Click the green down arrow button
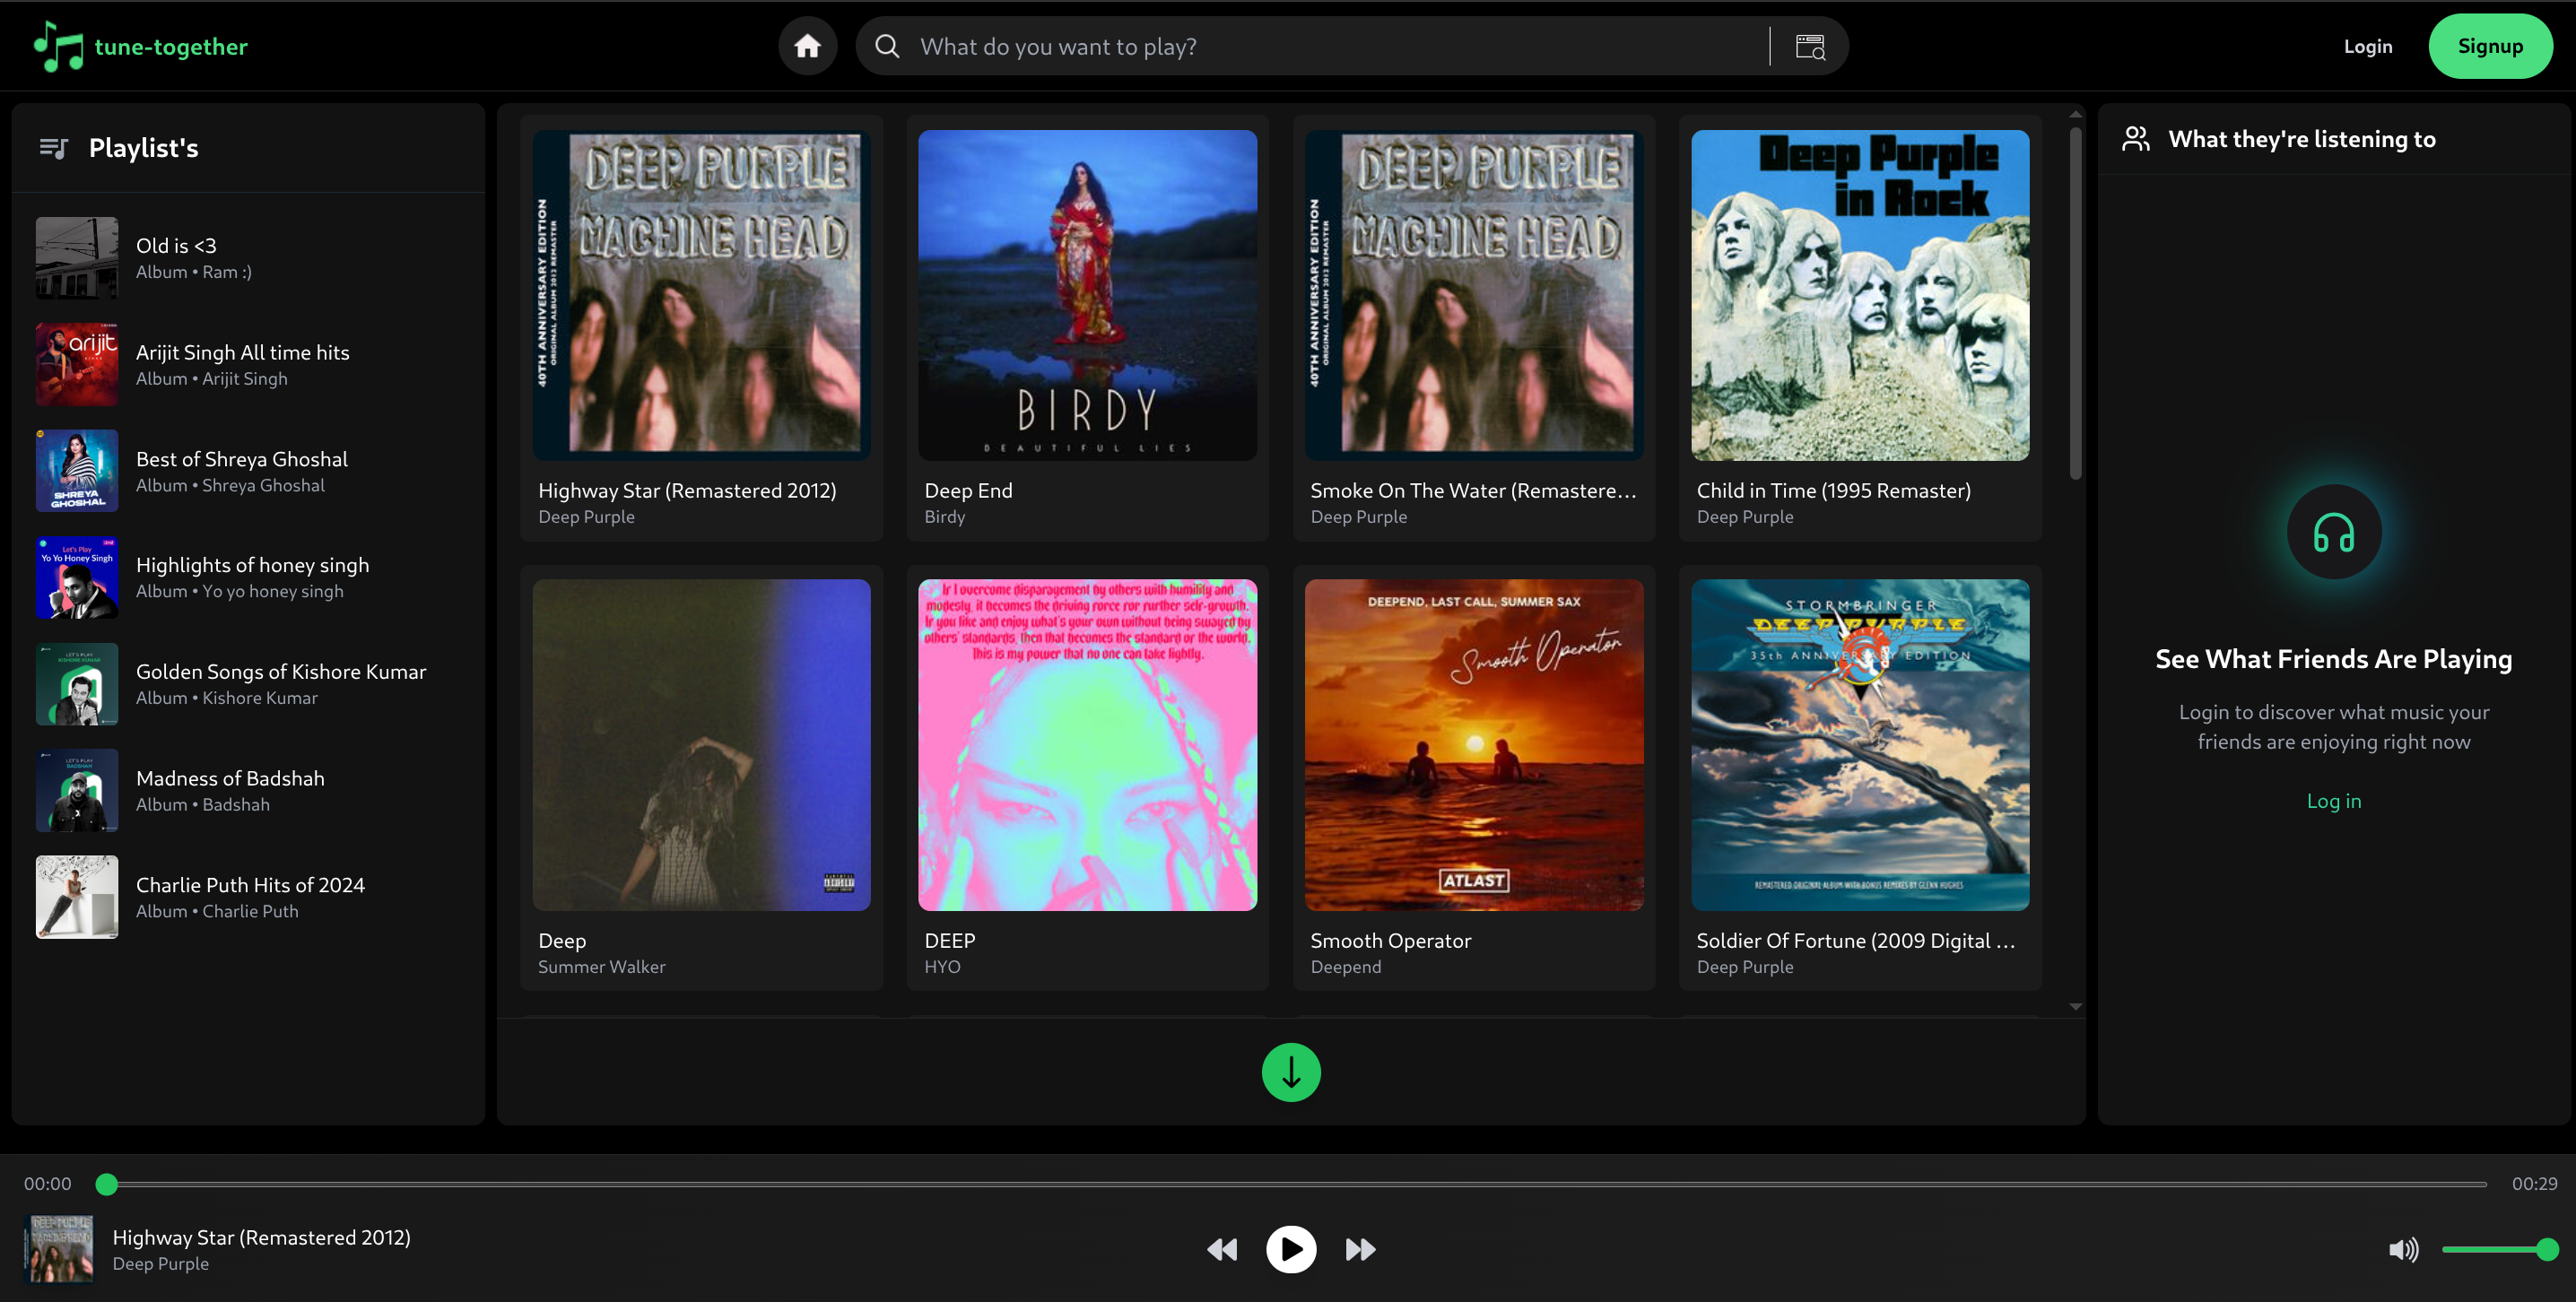The height and width of the screenshot is (1302, 2576). tap(1291, 1073)
